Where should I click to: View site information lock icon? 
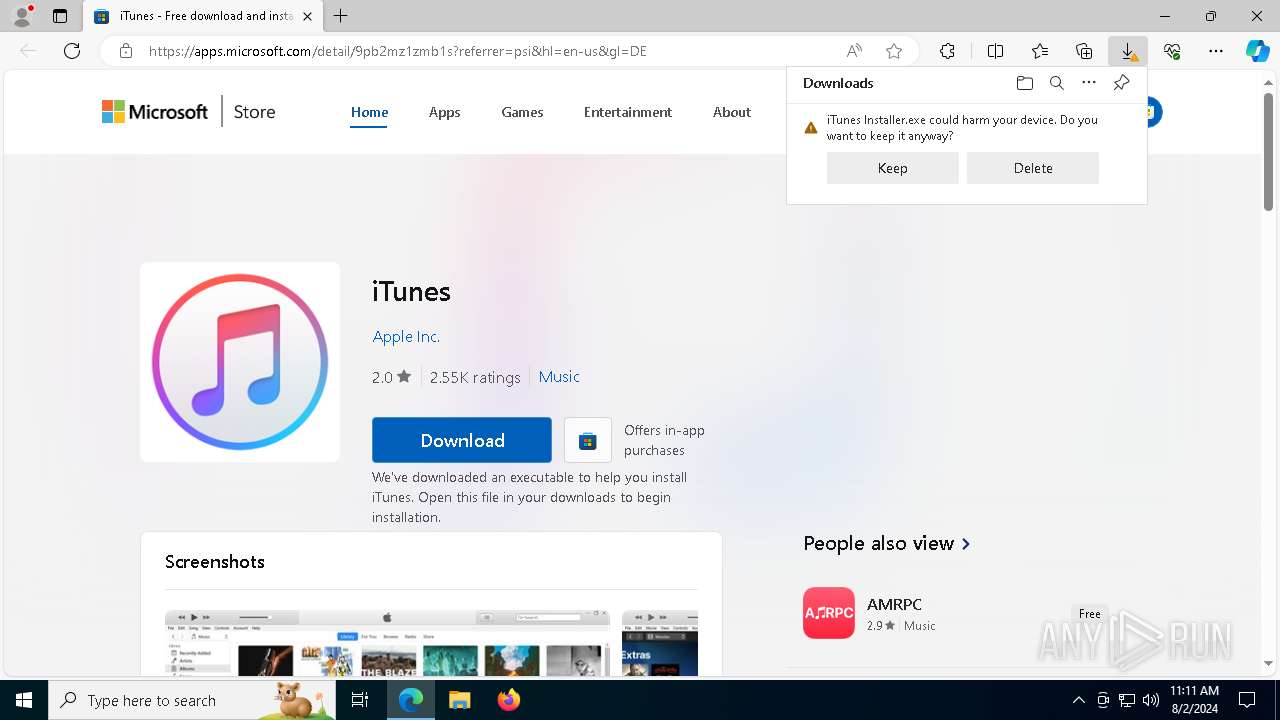(126, 51)
